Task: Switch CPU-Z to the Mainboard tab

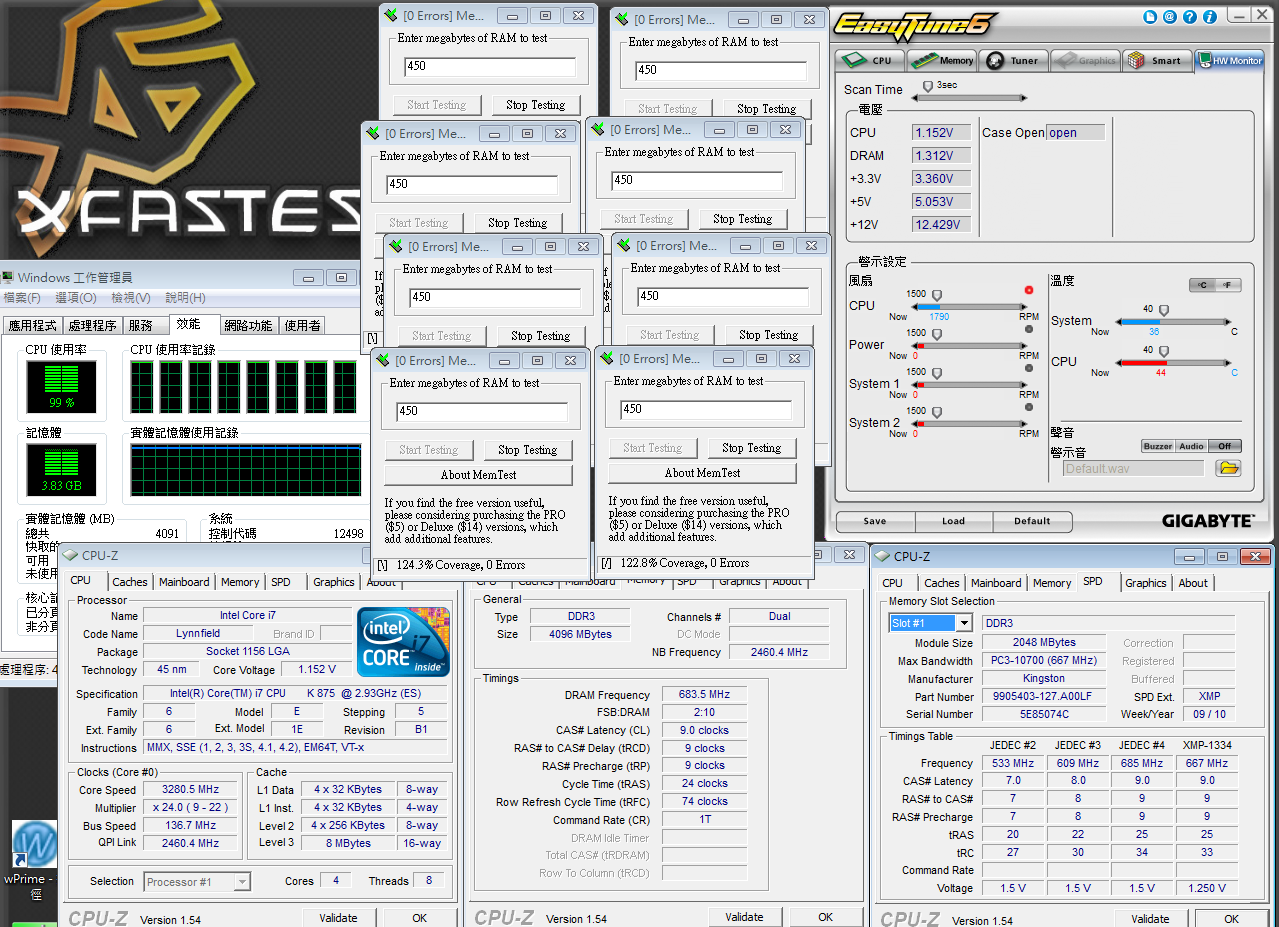Action: coord(184,581)
